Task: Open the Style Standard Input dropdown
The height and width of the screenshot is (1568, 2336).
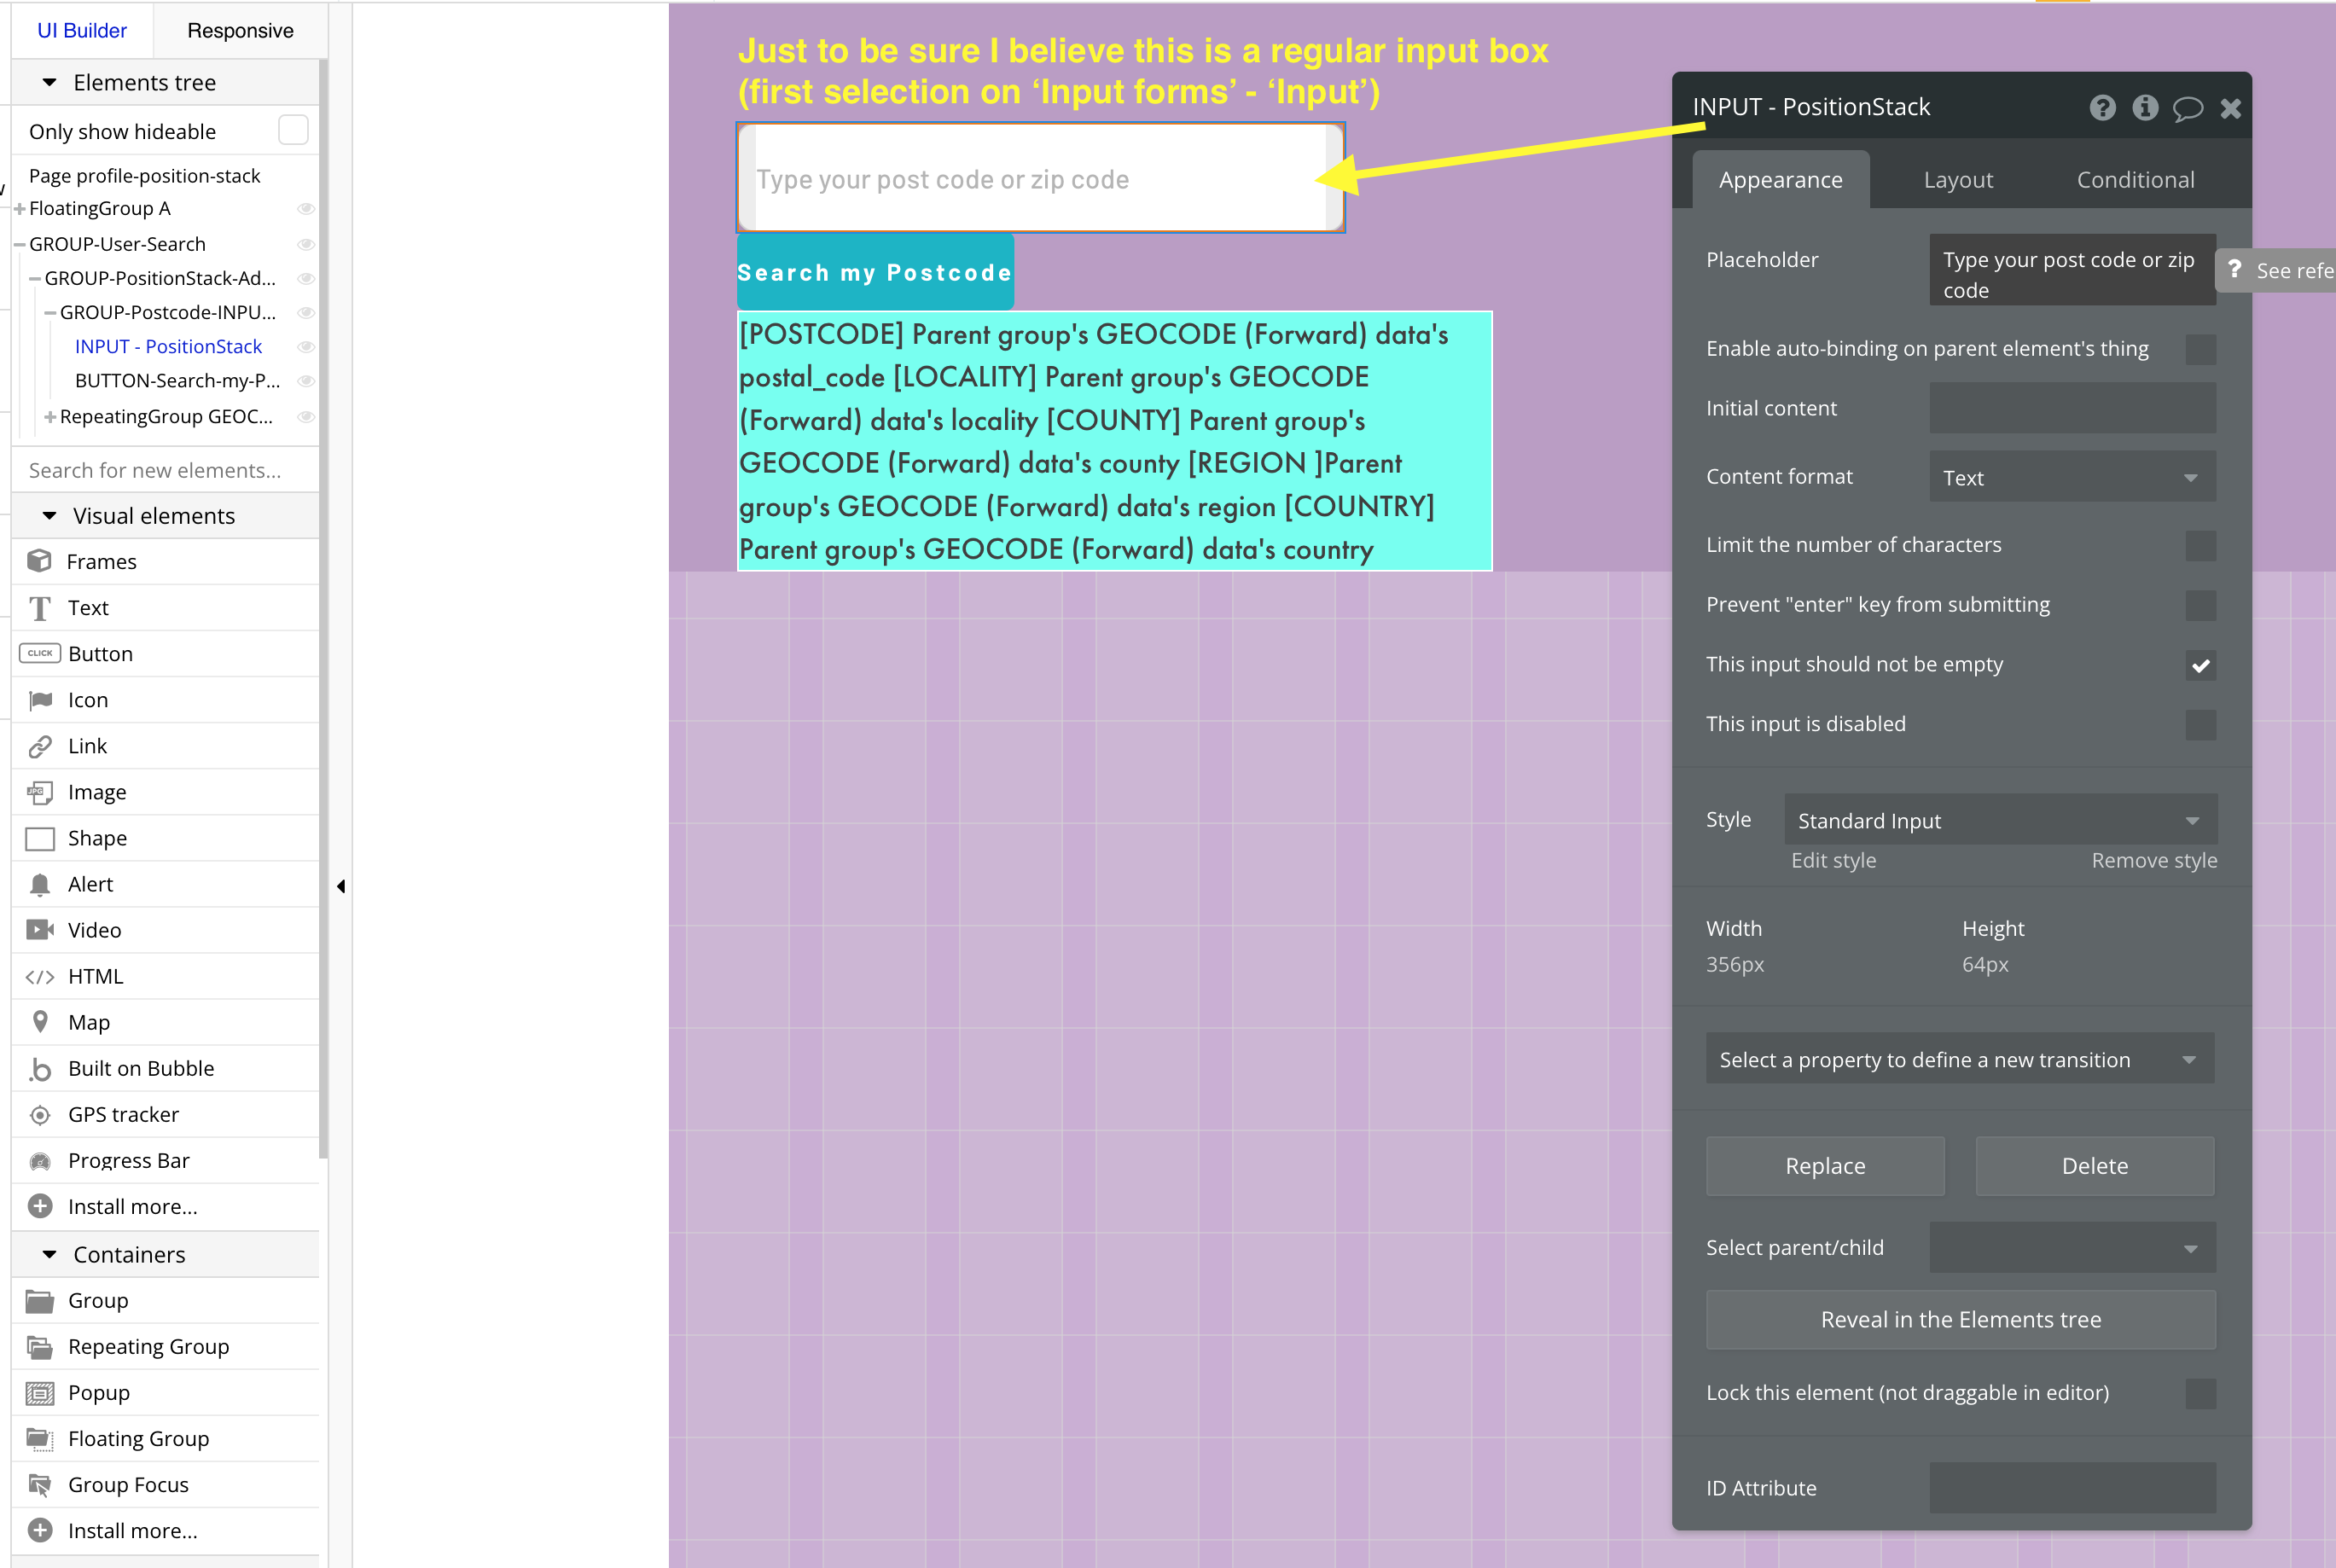Action: point(2000,820)
